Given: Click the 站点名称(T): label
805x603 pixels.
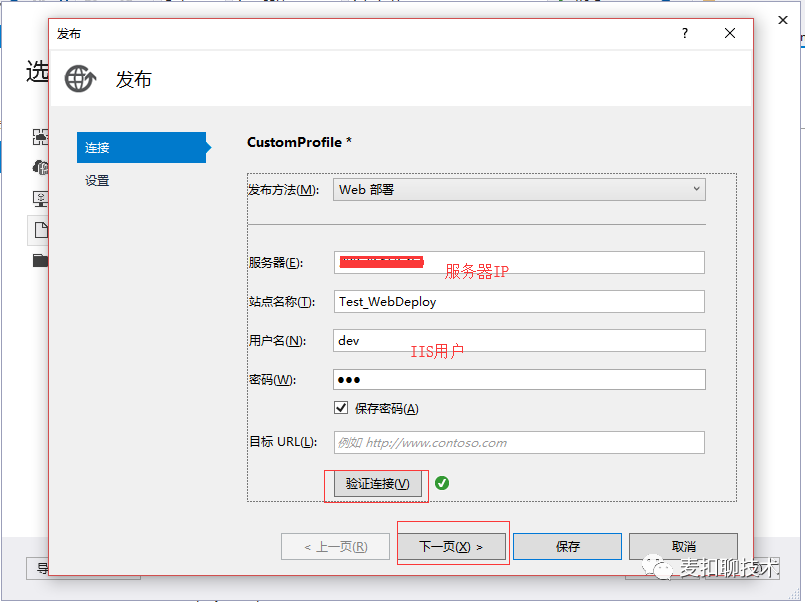Looking at the screenshot, I should (282, 302).
